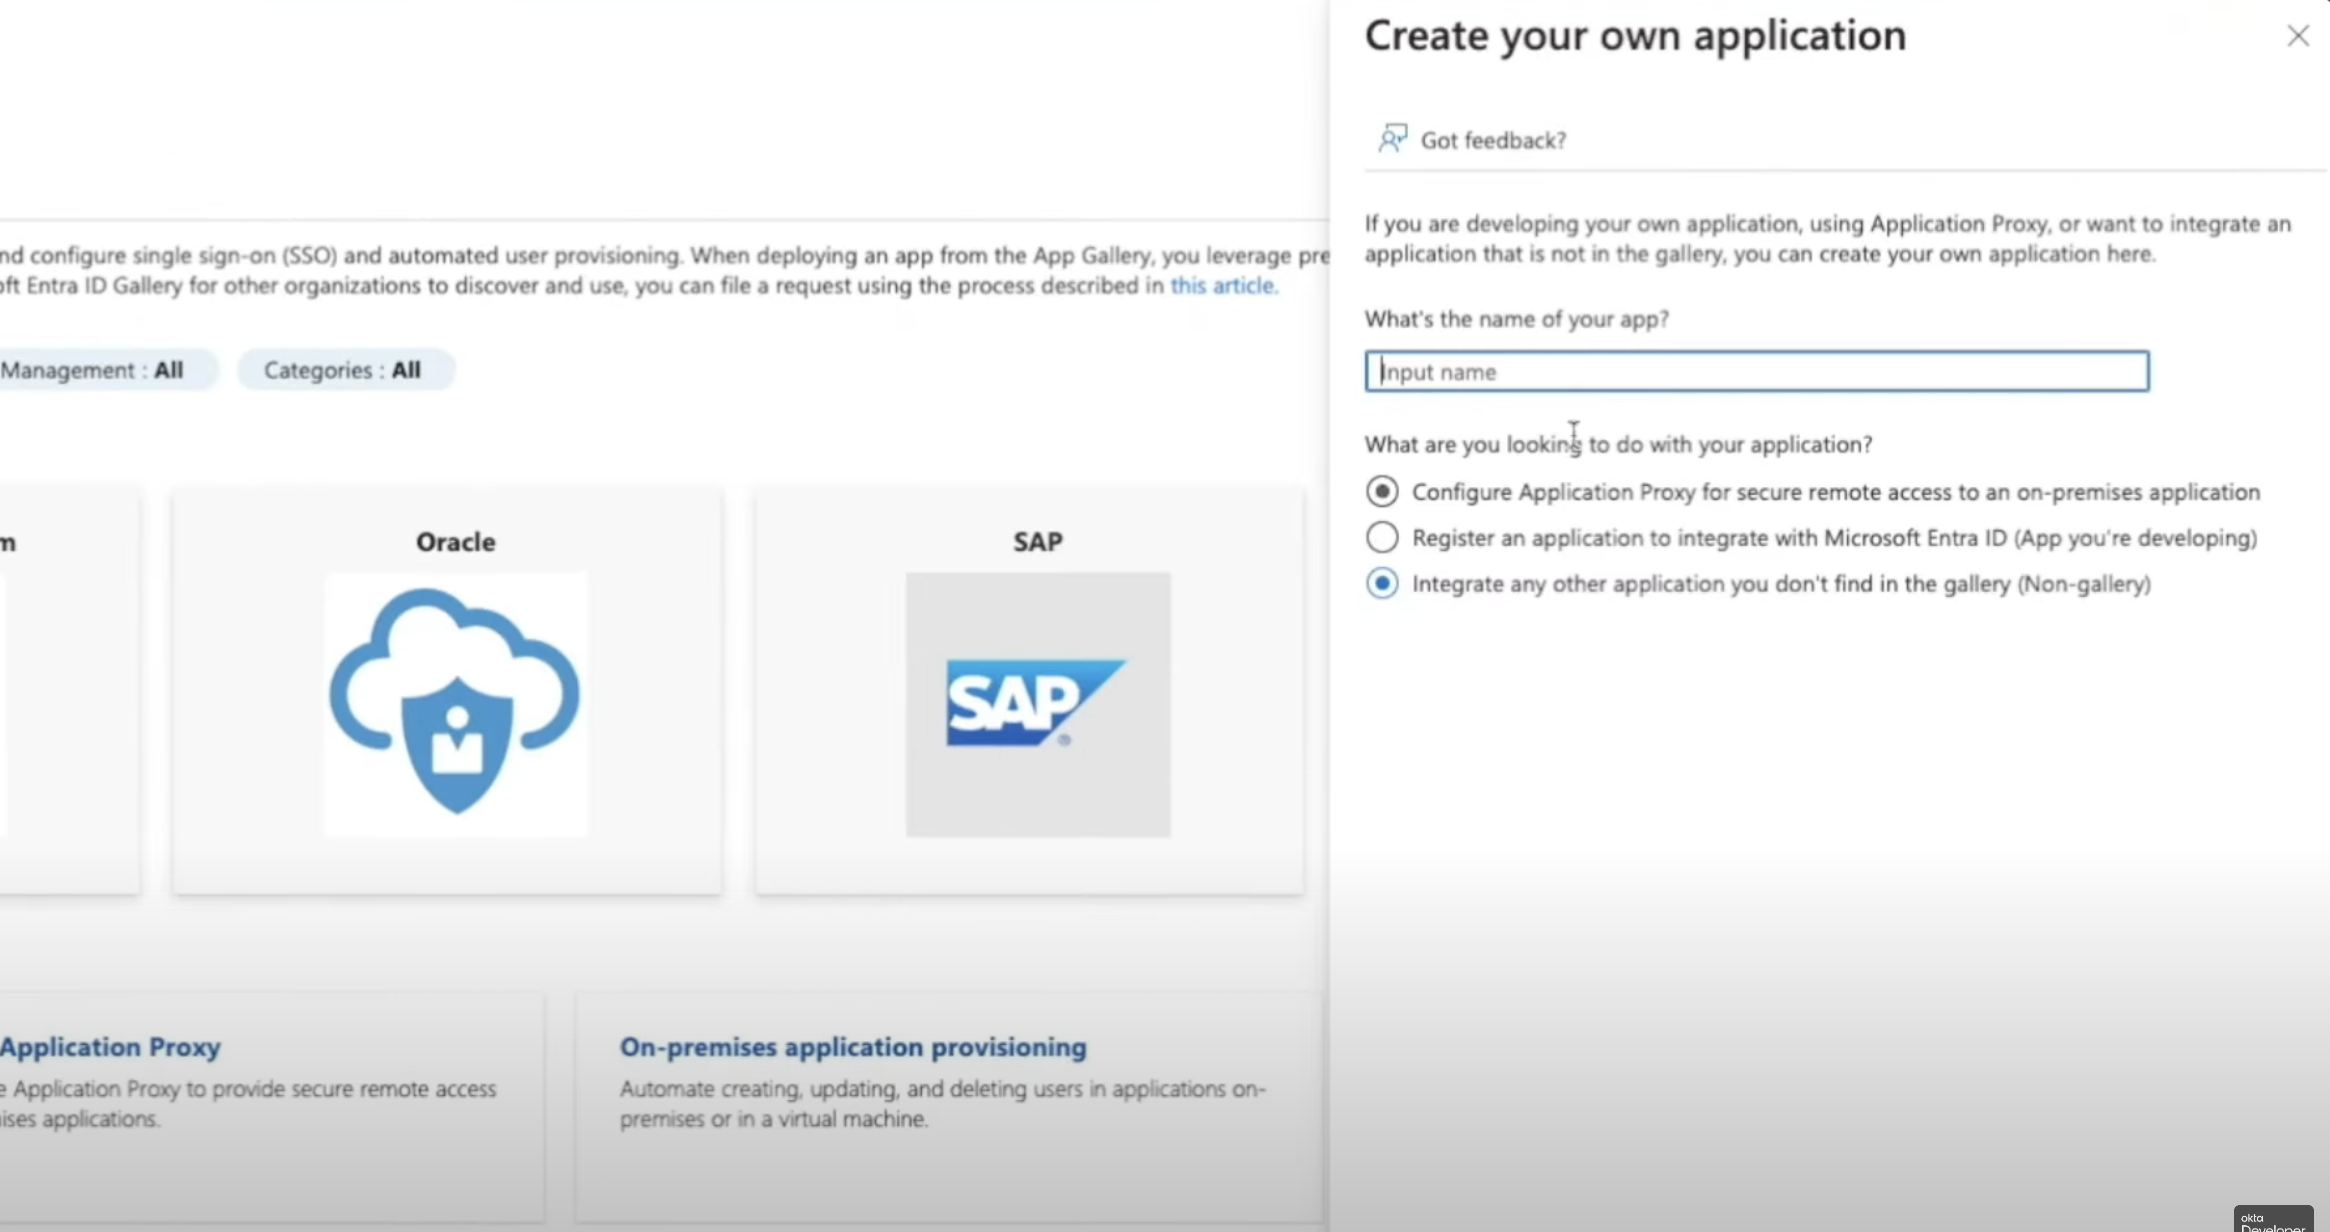
Task: Open On-premises application provisioning link
Action: tap(853, 1047)
